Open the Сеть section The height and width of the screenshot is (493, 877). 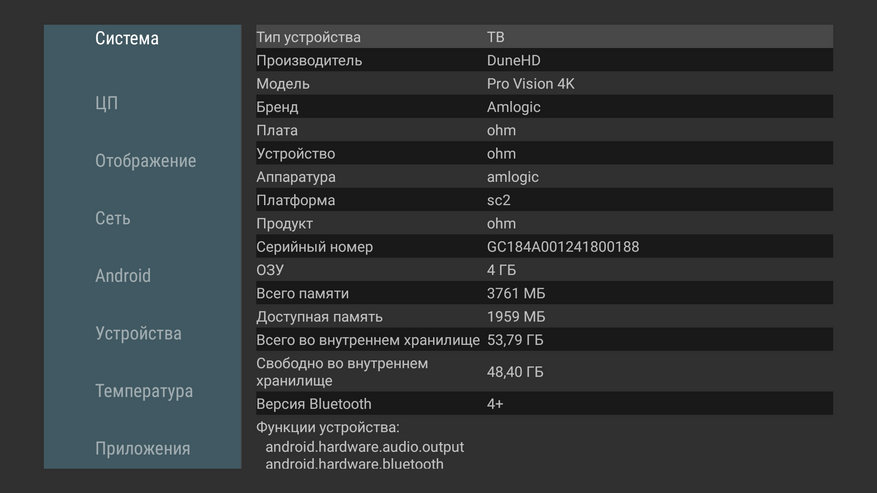(x=113, y=218)
